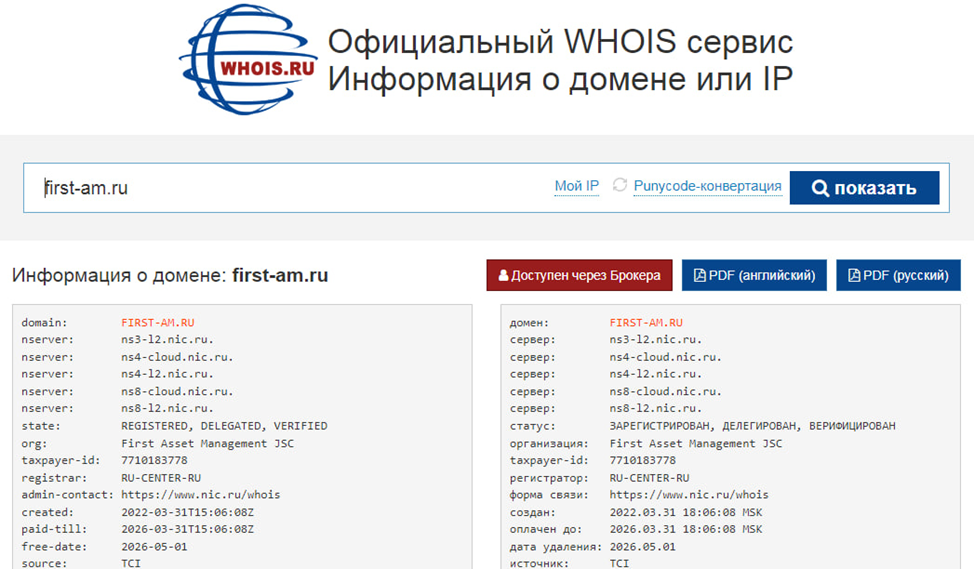The width and height of the screenshot is (974, 569).
Task: Click the PDF file icon for английский
Action: point(699,276)
